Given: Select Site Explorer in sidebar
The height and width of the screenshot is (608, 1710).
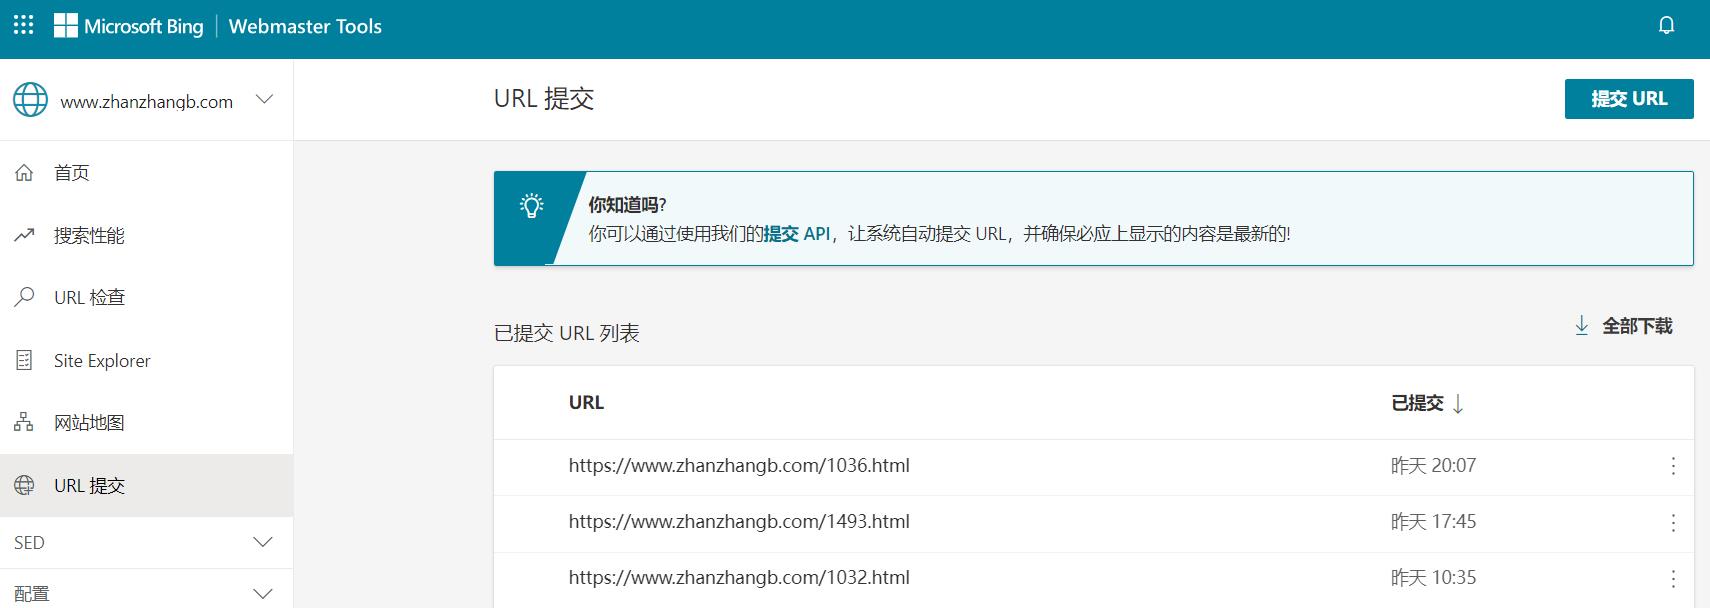Looking at the screenshot, I should click(102, 361).
